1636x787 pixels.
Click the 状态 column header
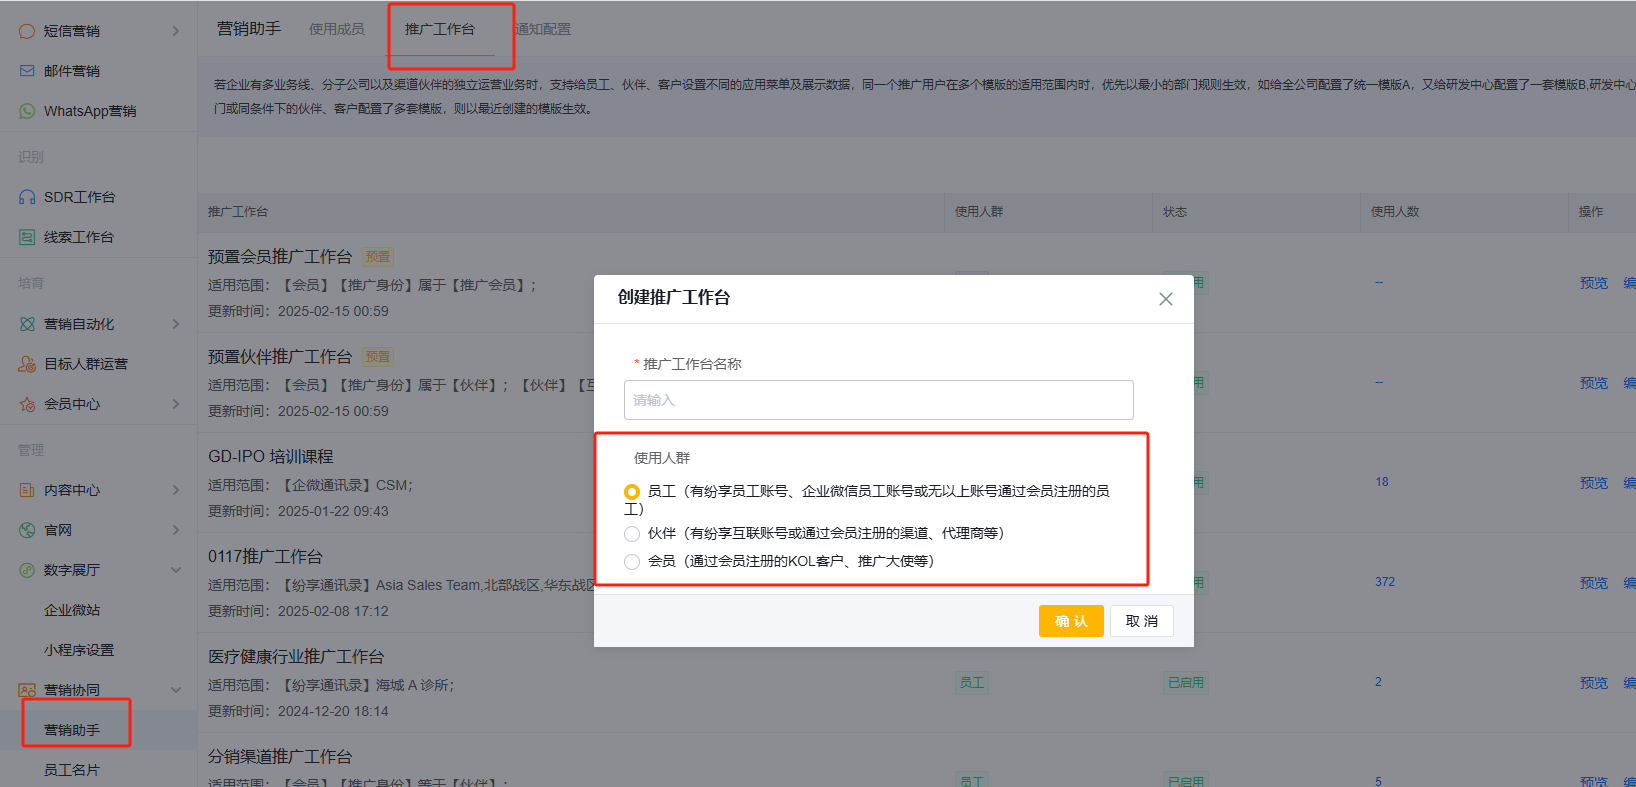point(1175,212)
